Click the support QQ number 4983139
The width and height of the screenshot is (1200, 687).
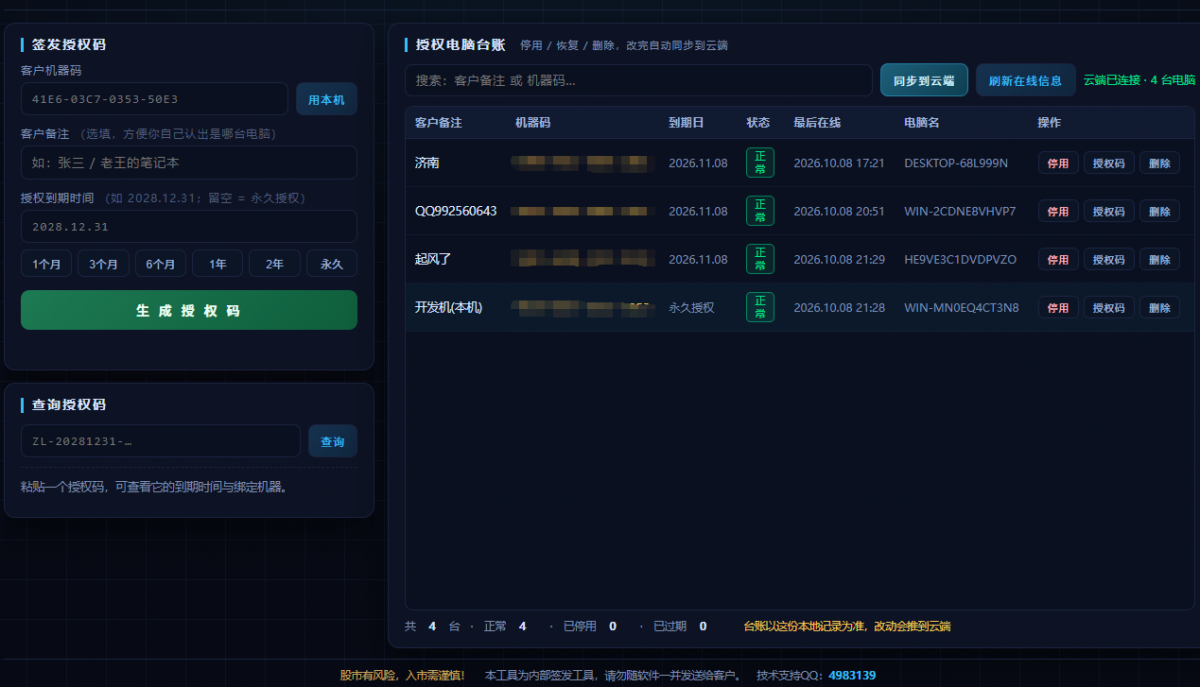852,675
